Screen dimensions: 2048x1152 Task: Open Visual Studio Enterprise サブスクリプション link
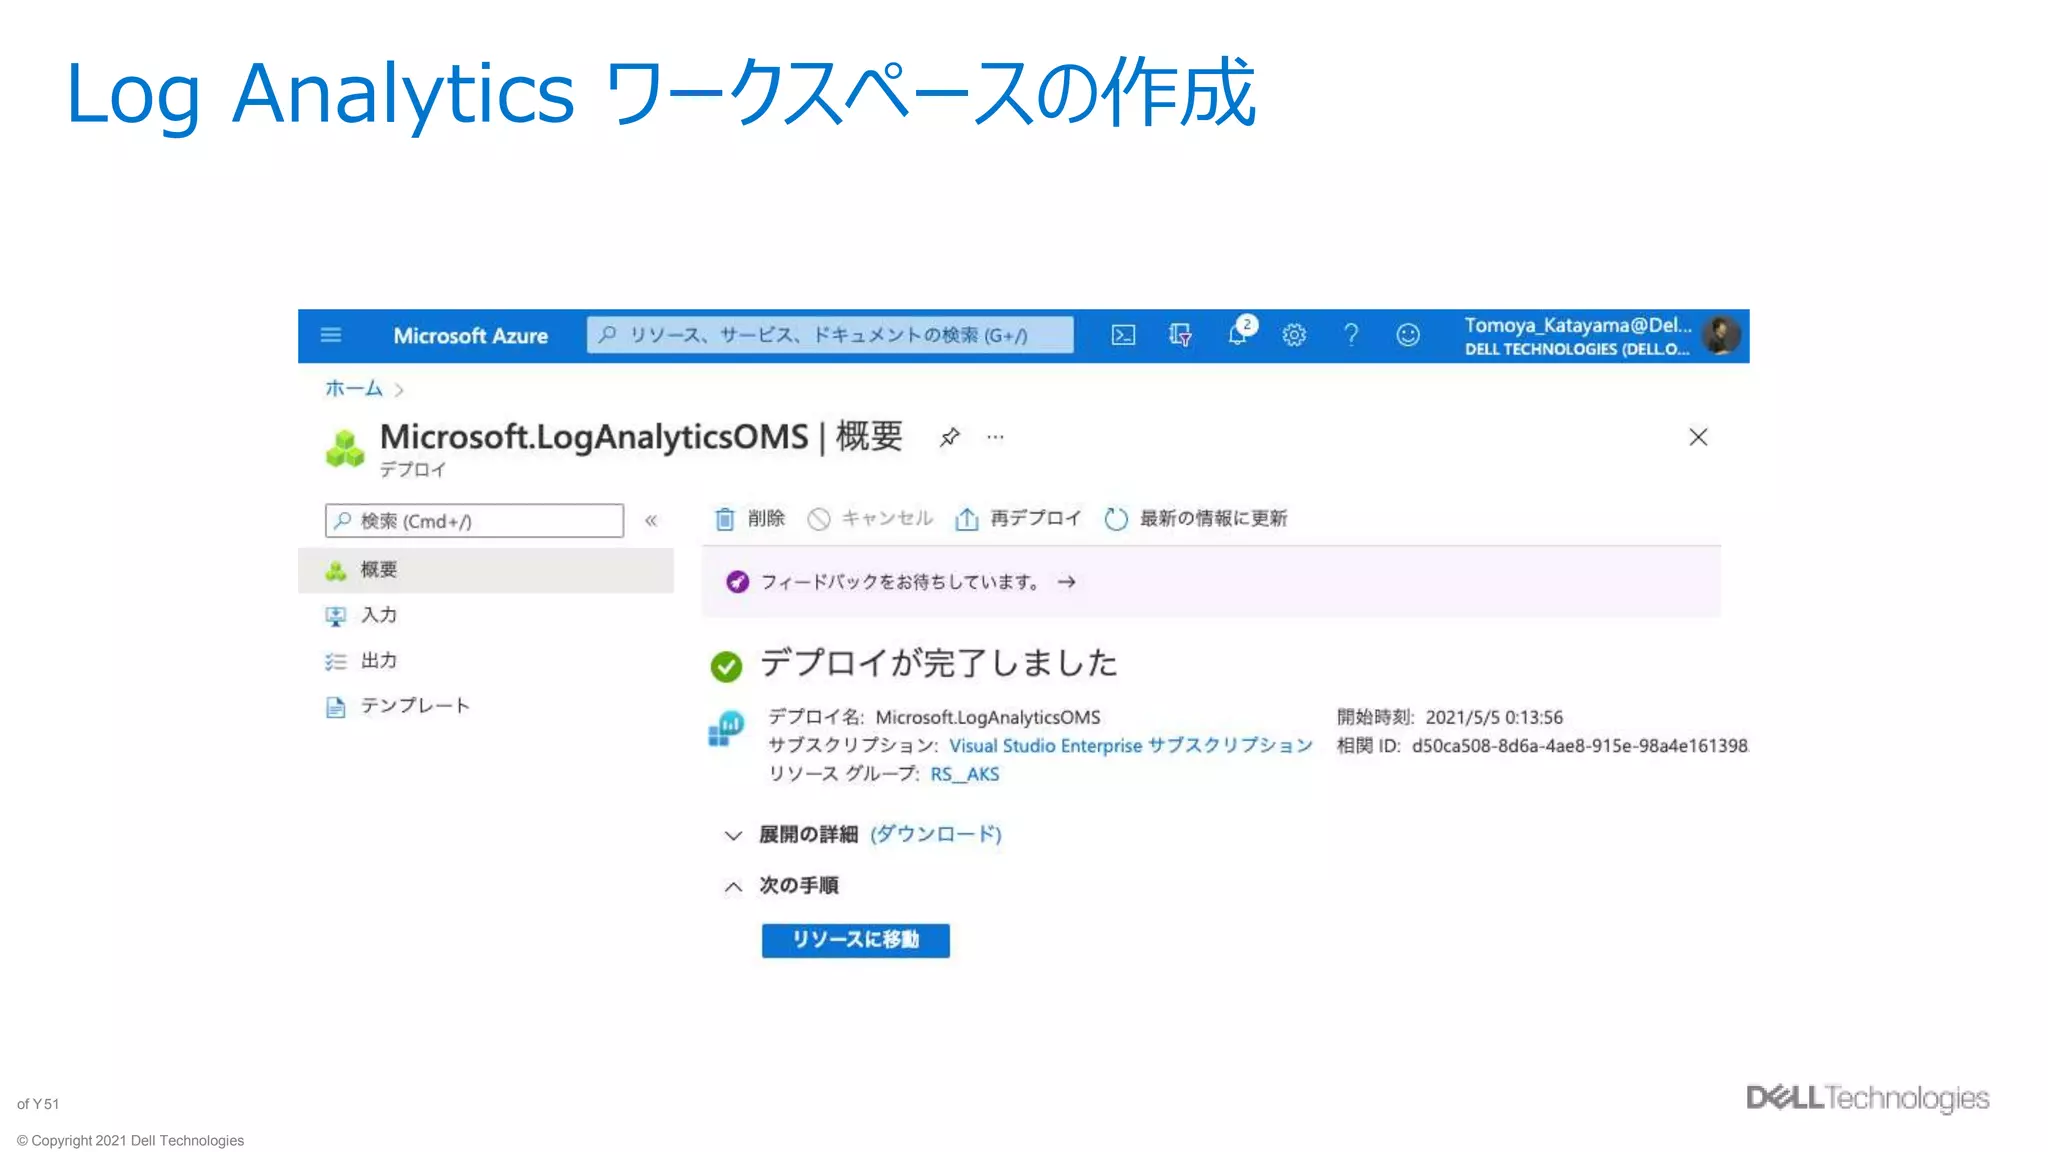coord(1131,746)
